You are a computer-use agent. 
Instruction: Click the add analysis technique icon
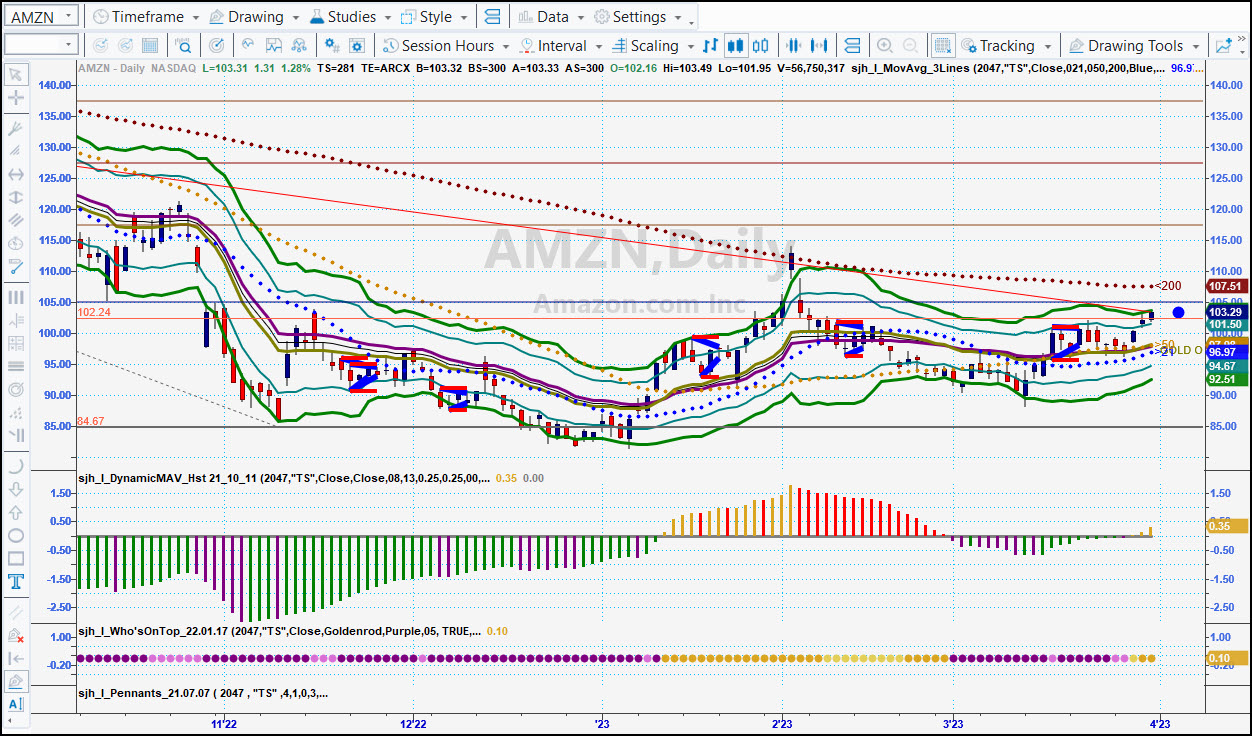247,45
